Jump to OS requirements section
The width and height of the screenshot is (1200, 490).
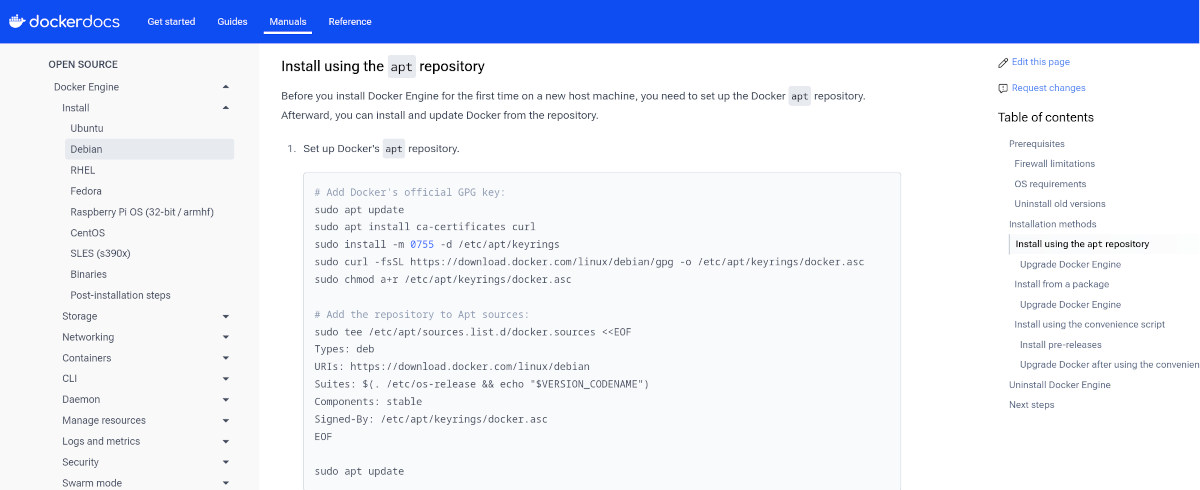click(x=1050, y=184)
